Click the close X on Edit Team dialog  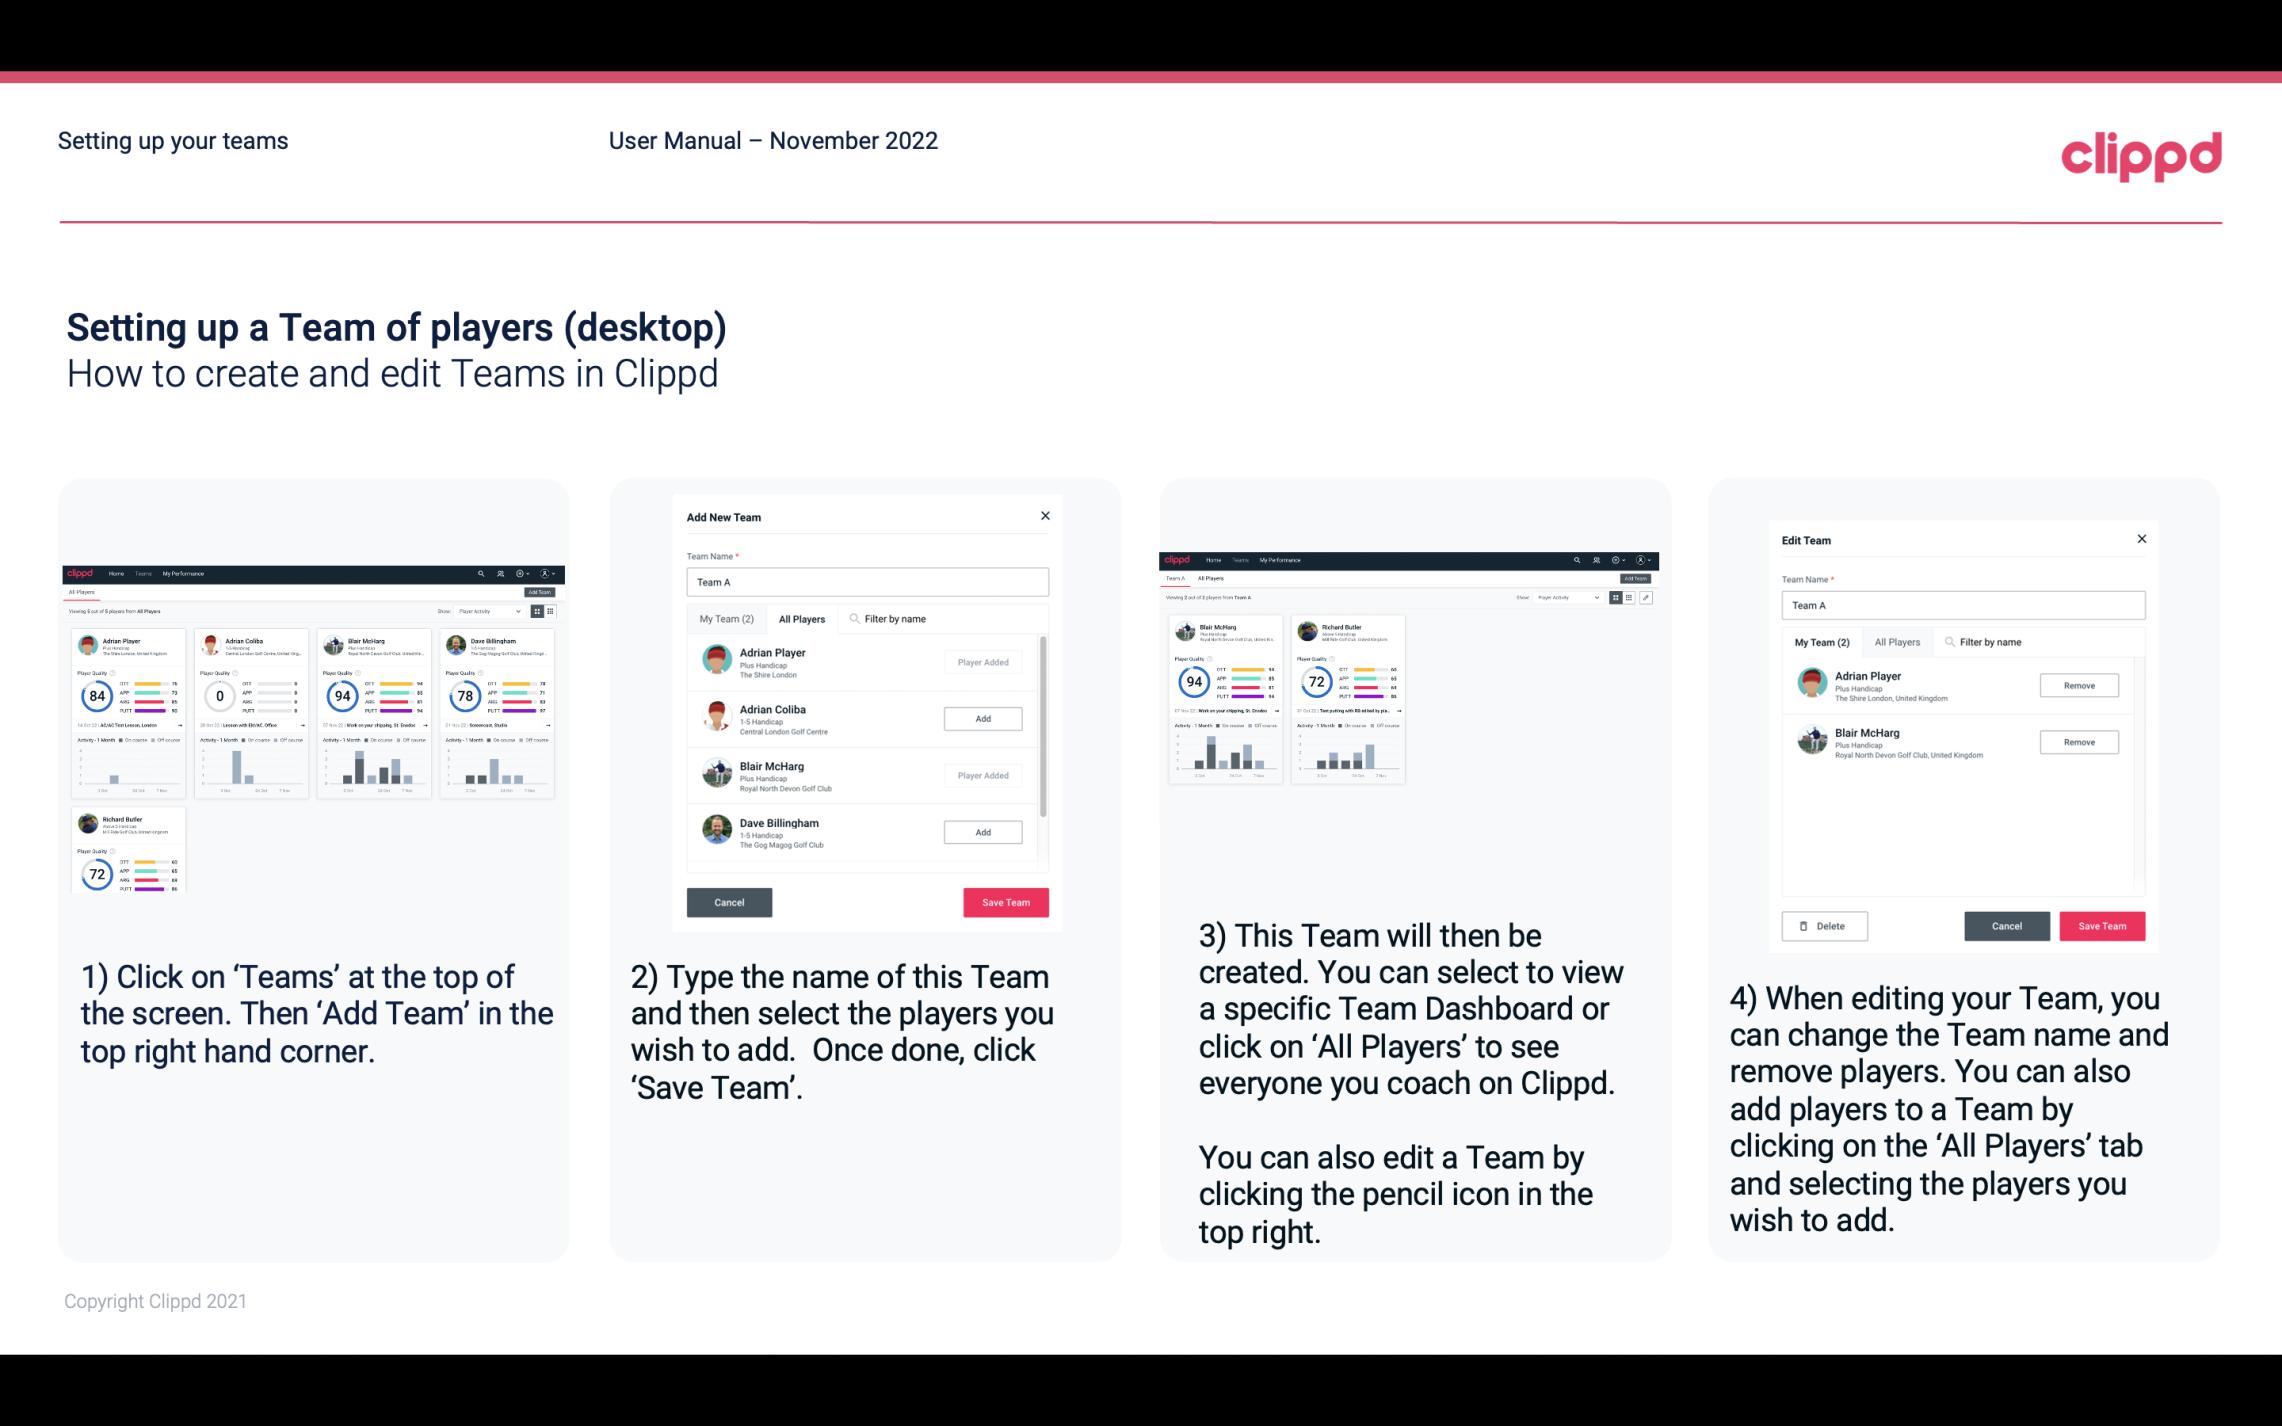coord(2141,540)
